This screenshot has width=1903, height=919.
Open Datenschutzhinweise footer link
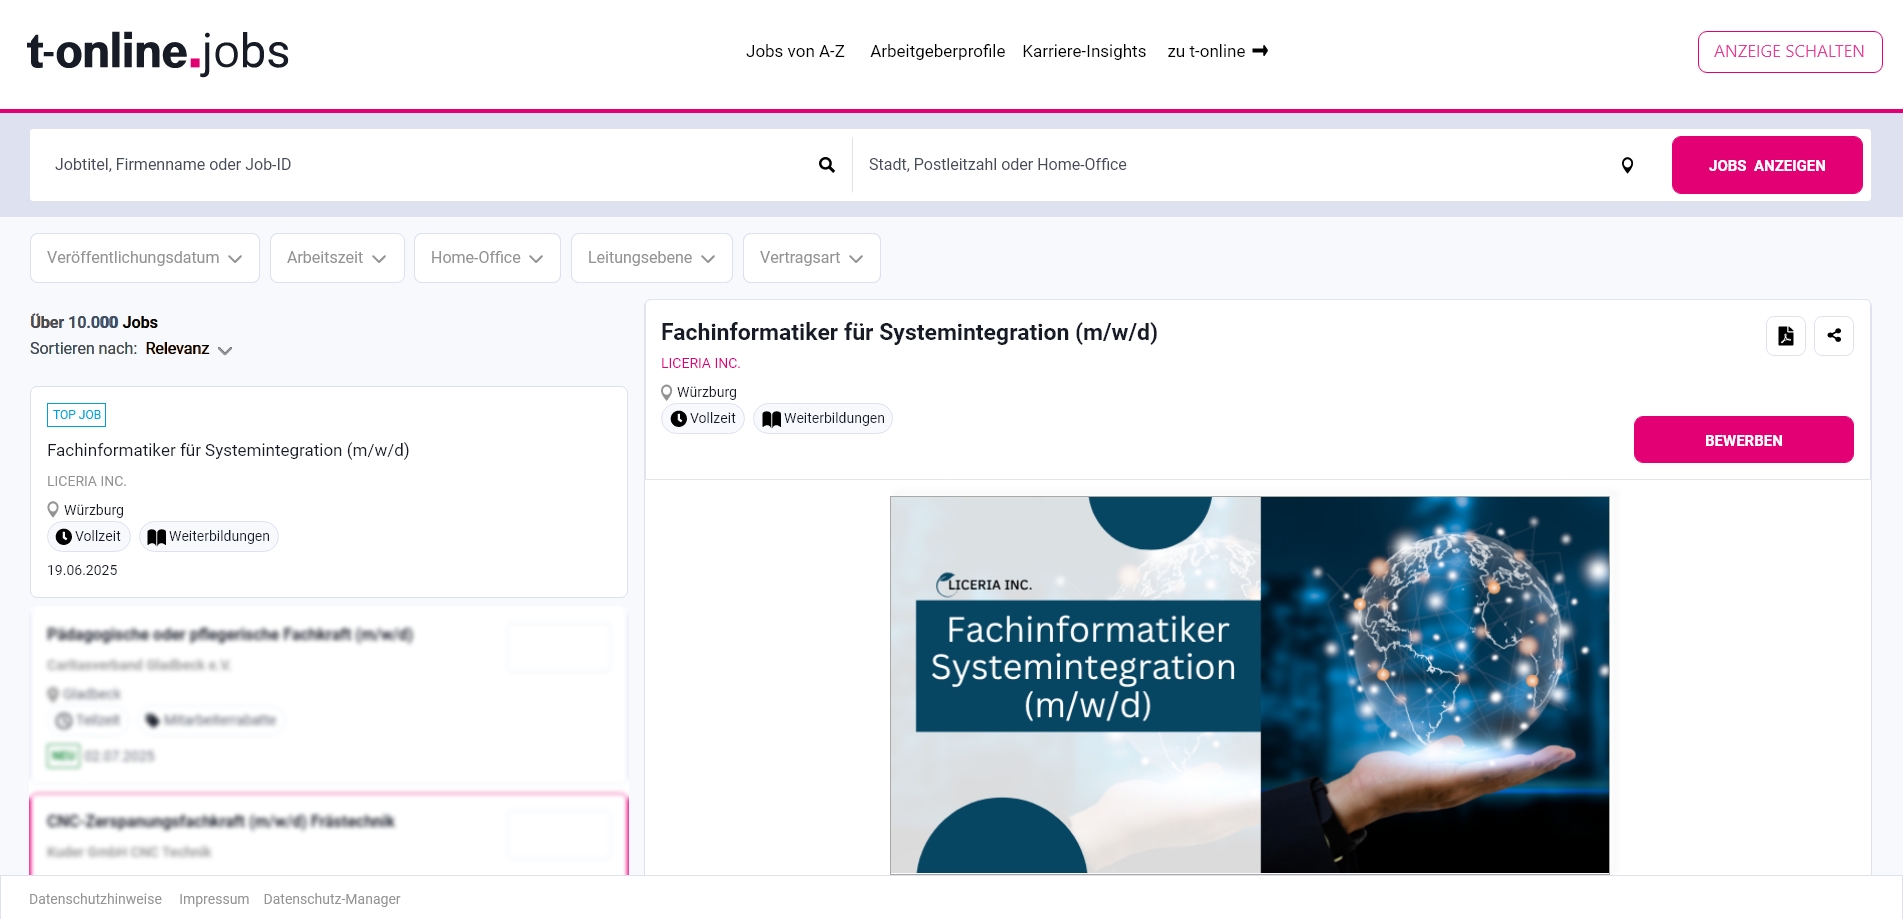95,899
